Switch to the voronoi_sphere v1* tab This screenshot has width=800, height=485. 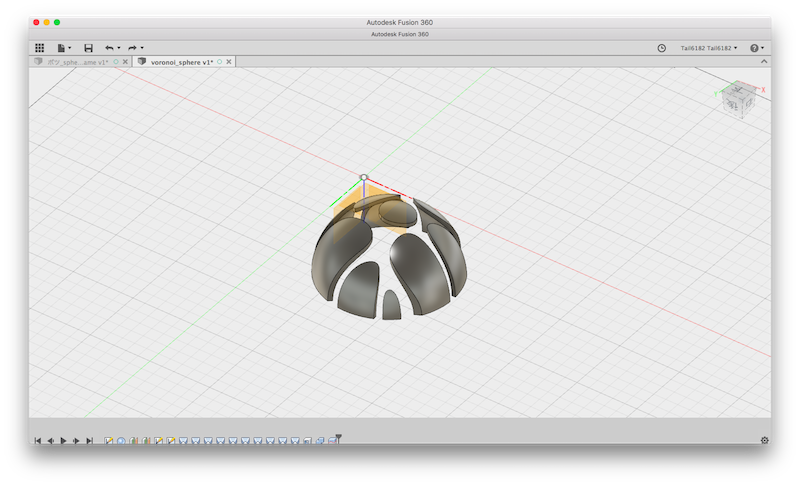[182, 62]
